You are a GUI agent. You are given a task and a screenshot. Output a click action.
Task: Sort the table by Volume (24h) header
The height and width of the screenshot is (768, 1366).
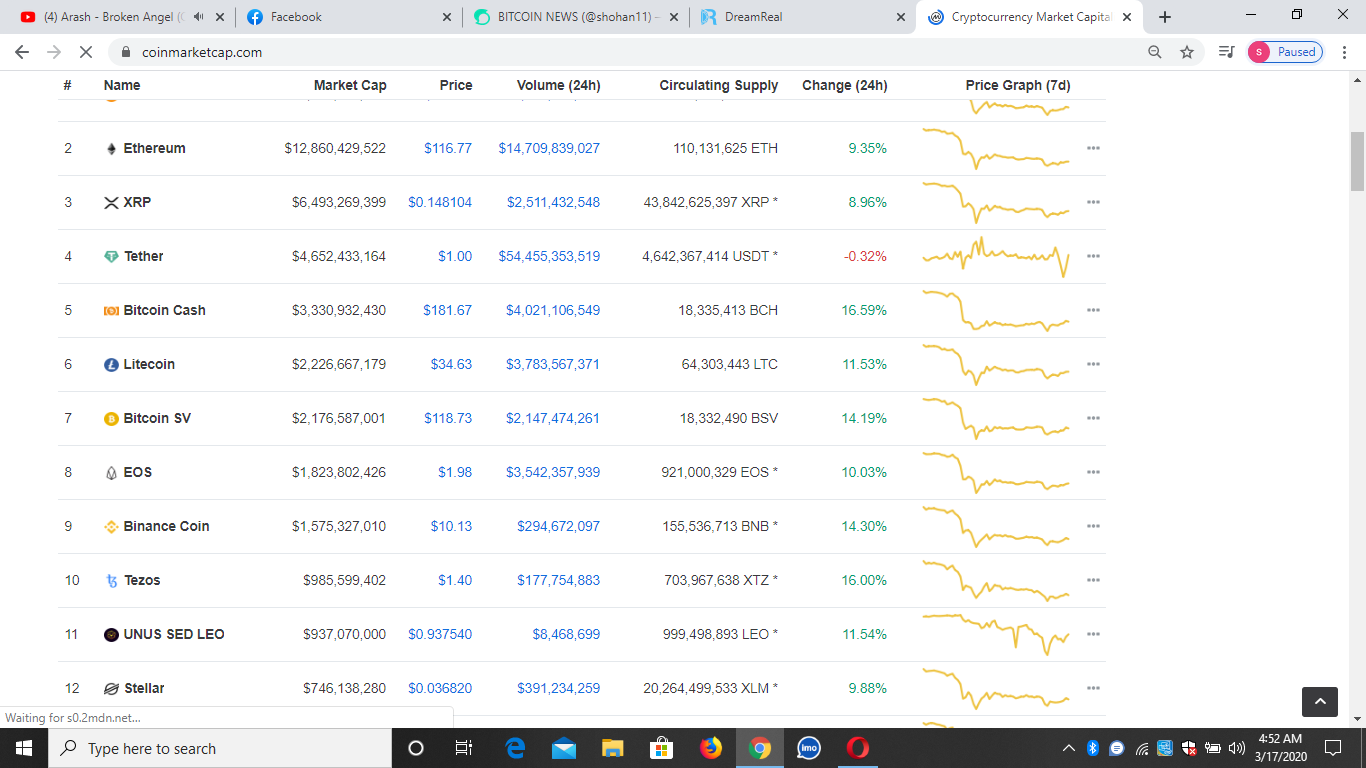click(x=559, y=85)
